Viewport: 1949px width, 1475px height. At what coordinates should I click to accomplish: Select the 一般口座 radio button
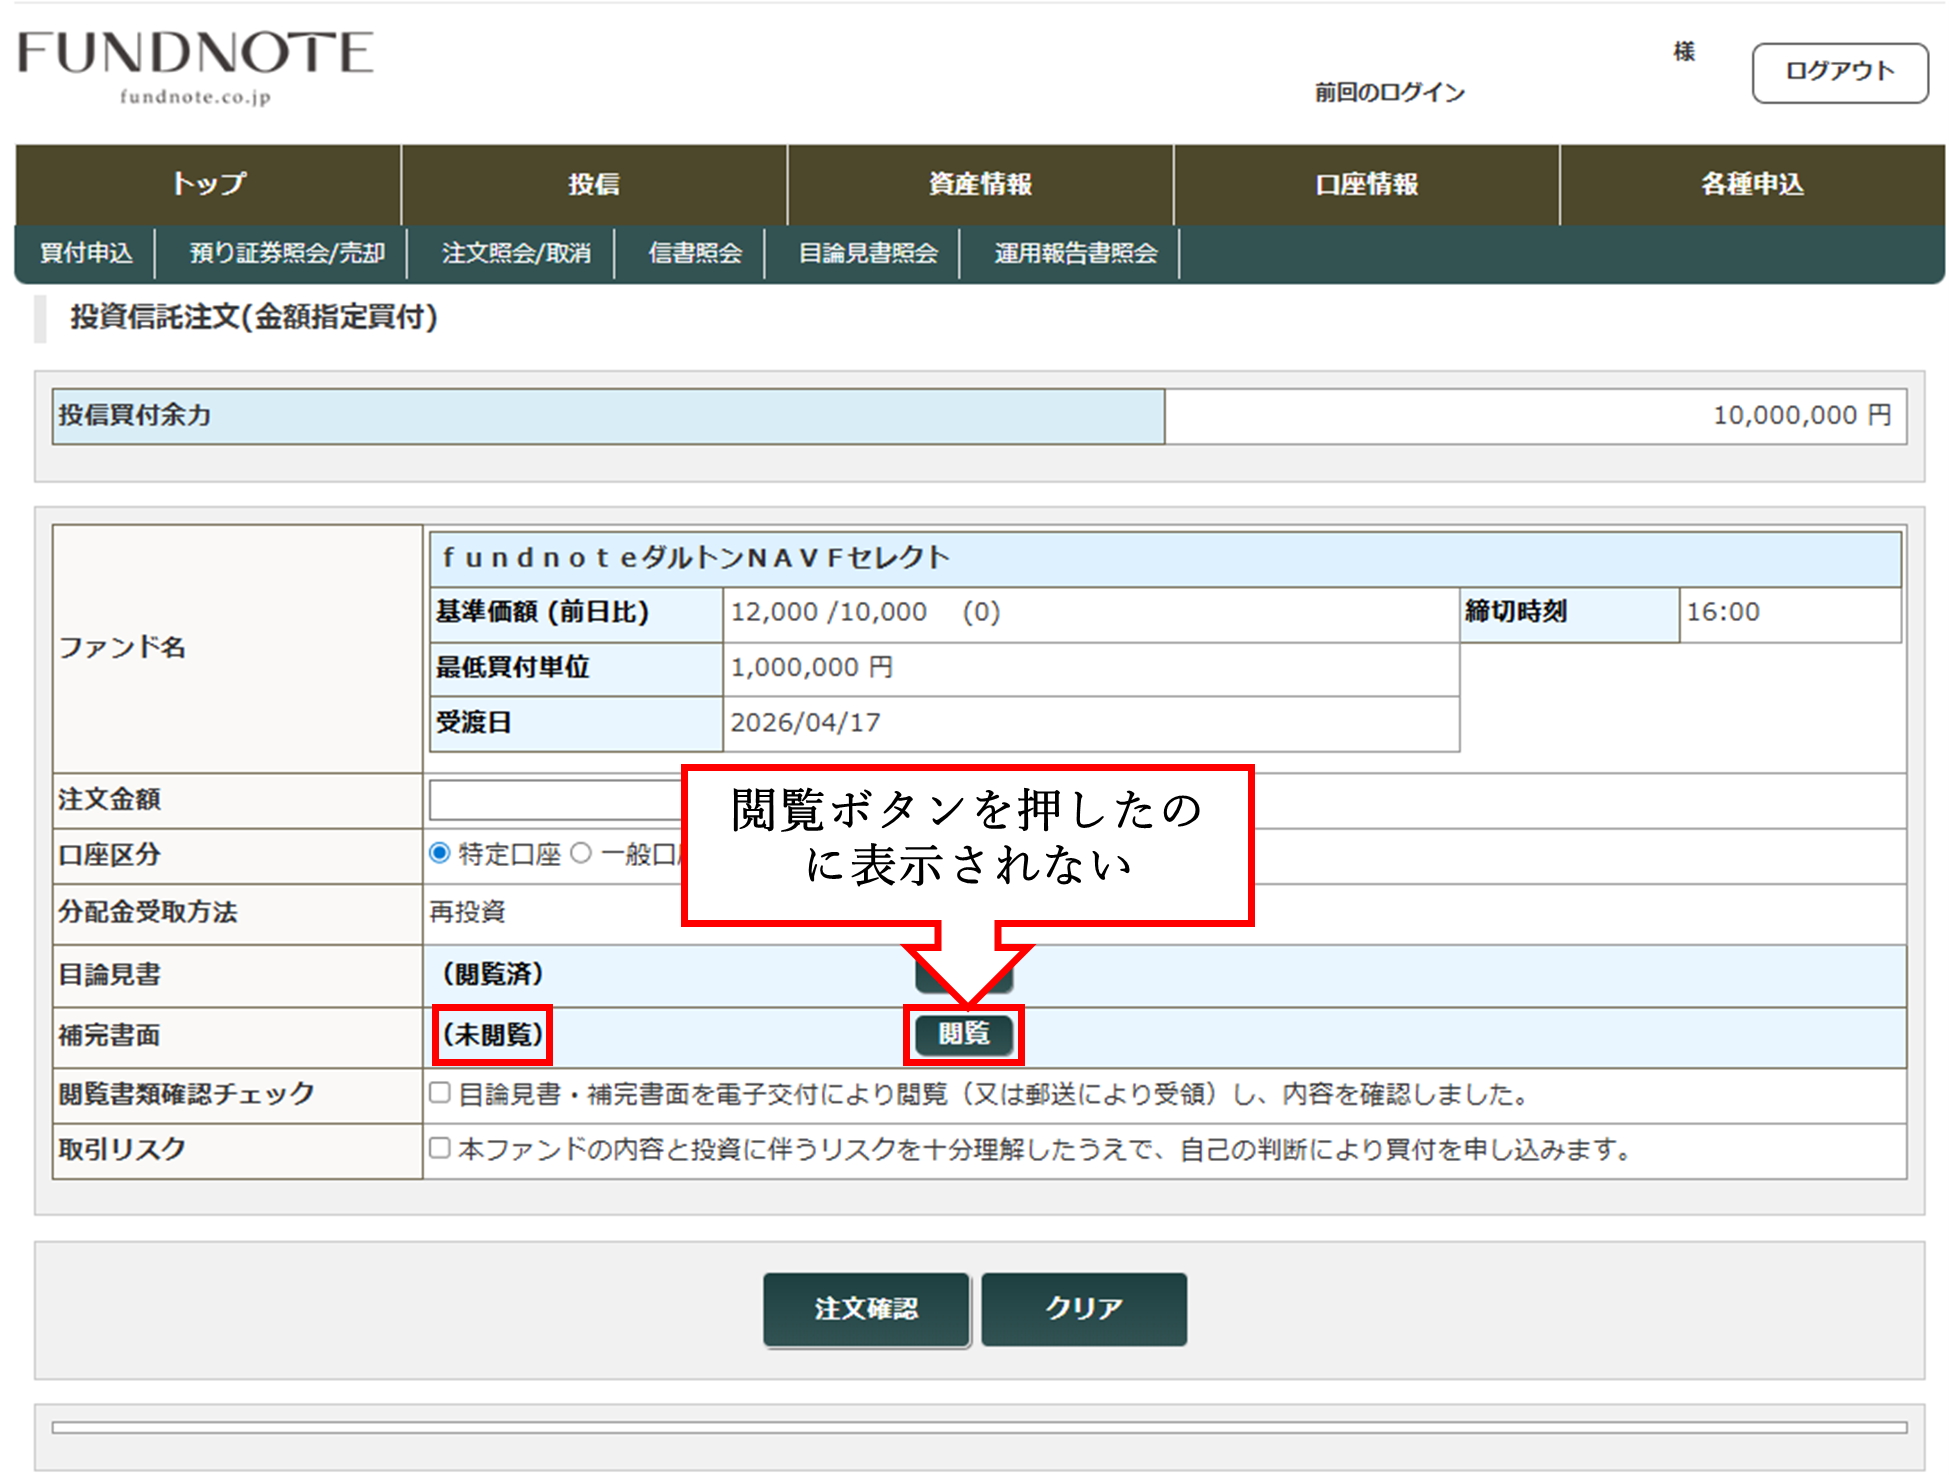click(581, 853)
